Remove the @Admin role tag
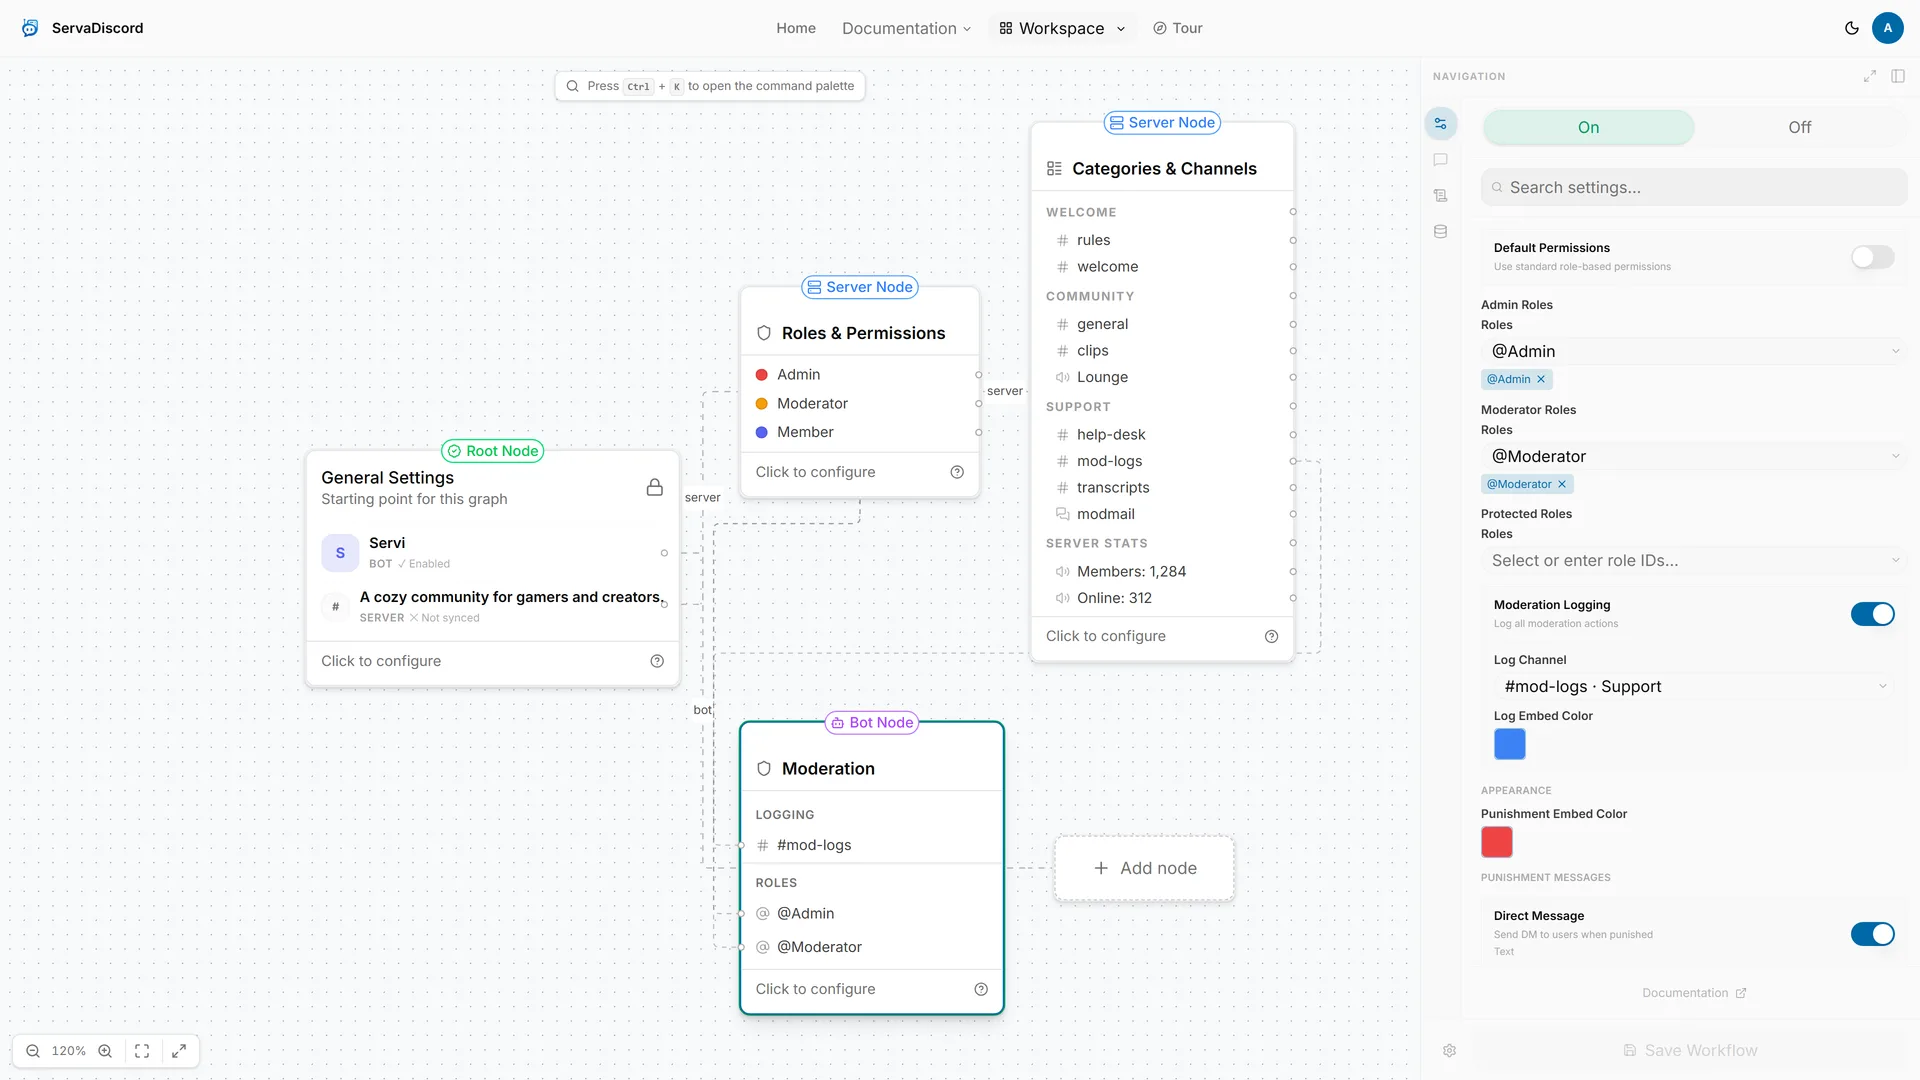This screenshot has width=1920, height=1080. coord(1541,379)
